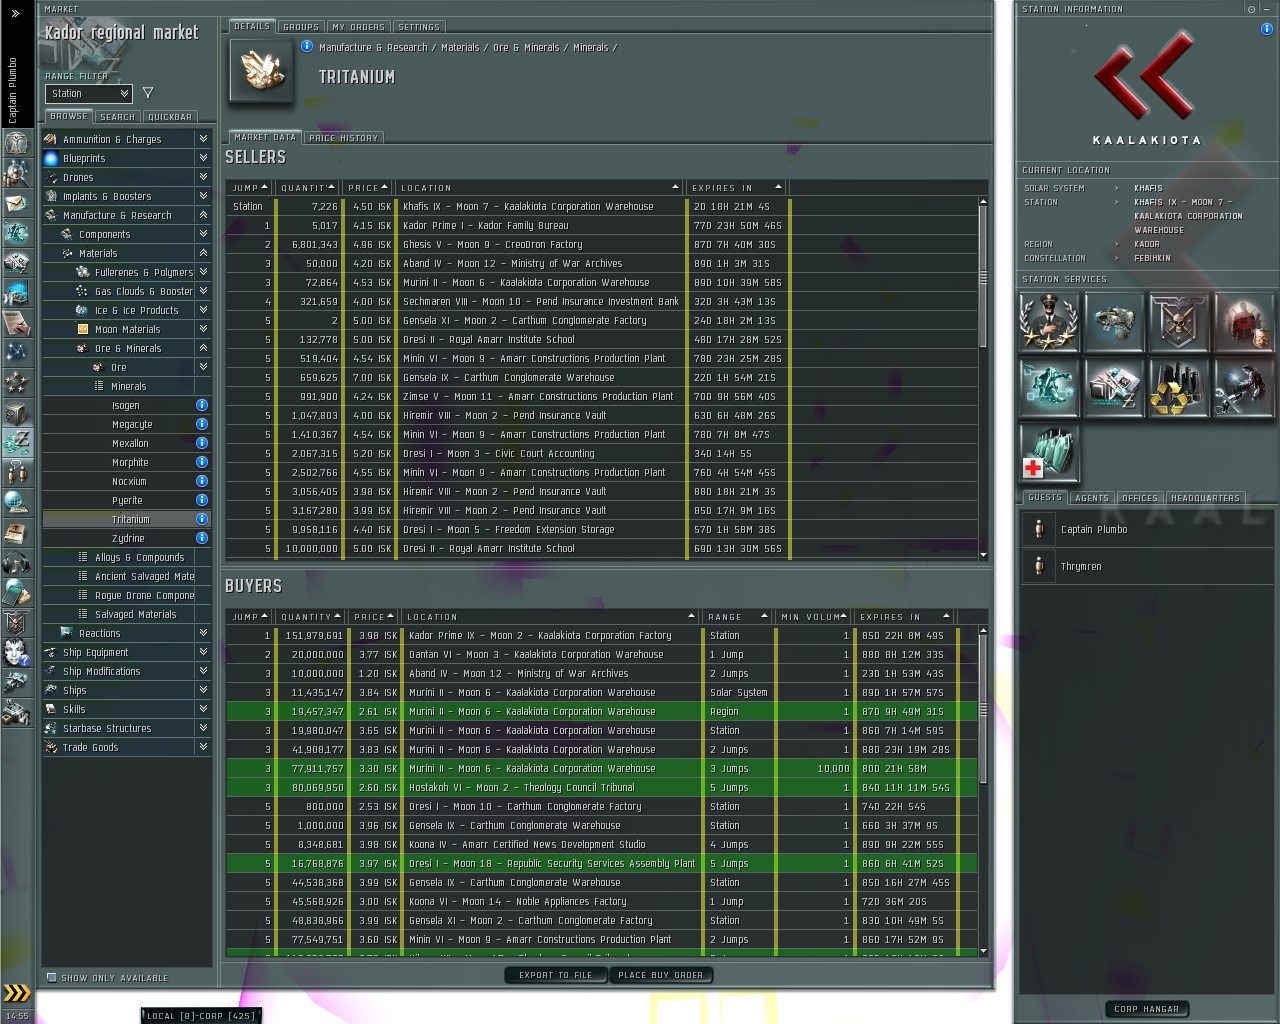Click the Place Buy Order button
The height and width of the screenshot is (1024, 1280).
point(661,975)
